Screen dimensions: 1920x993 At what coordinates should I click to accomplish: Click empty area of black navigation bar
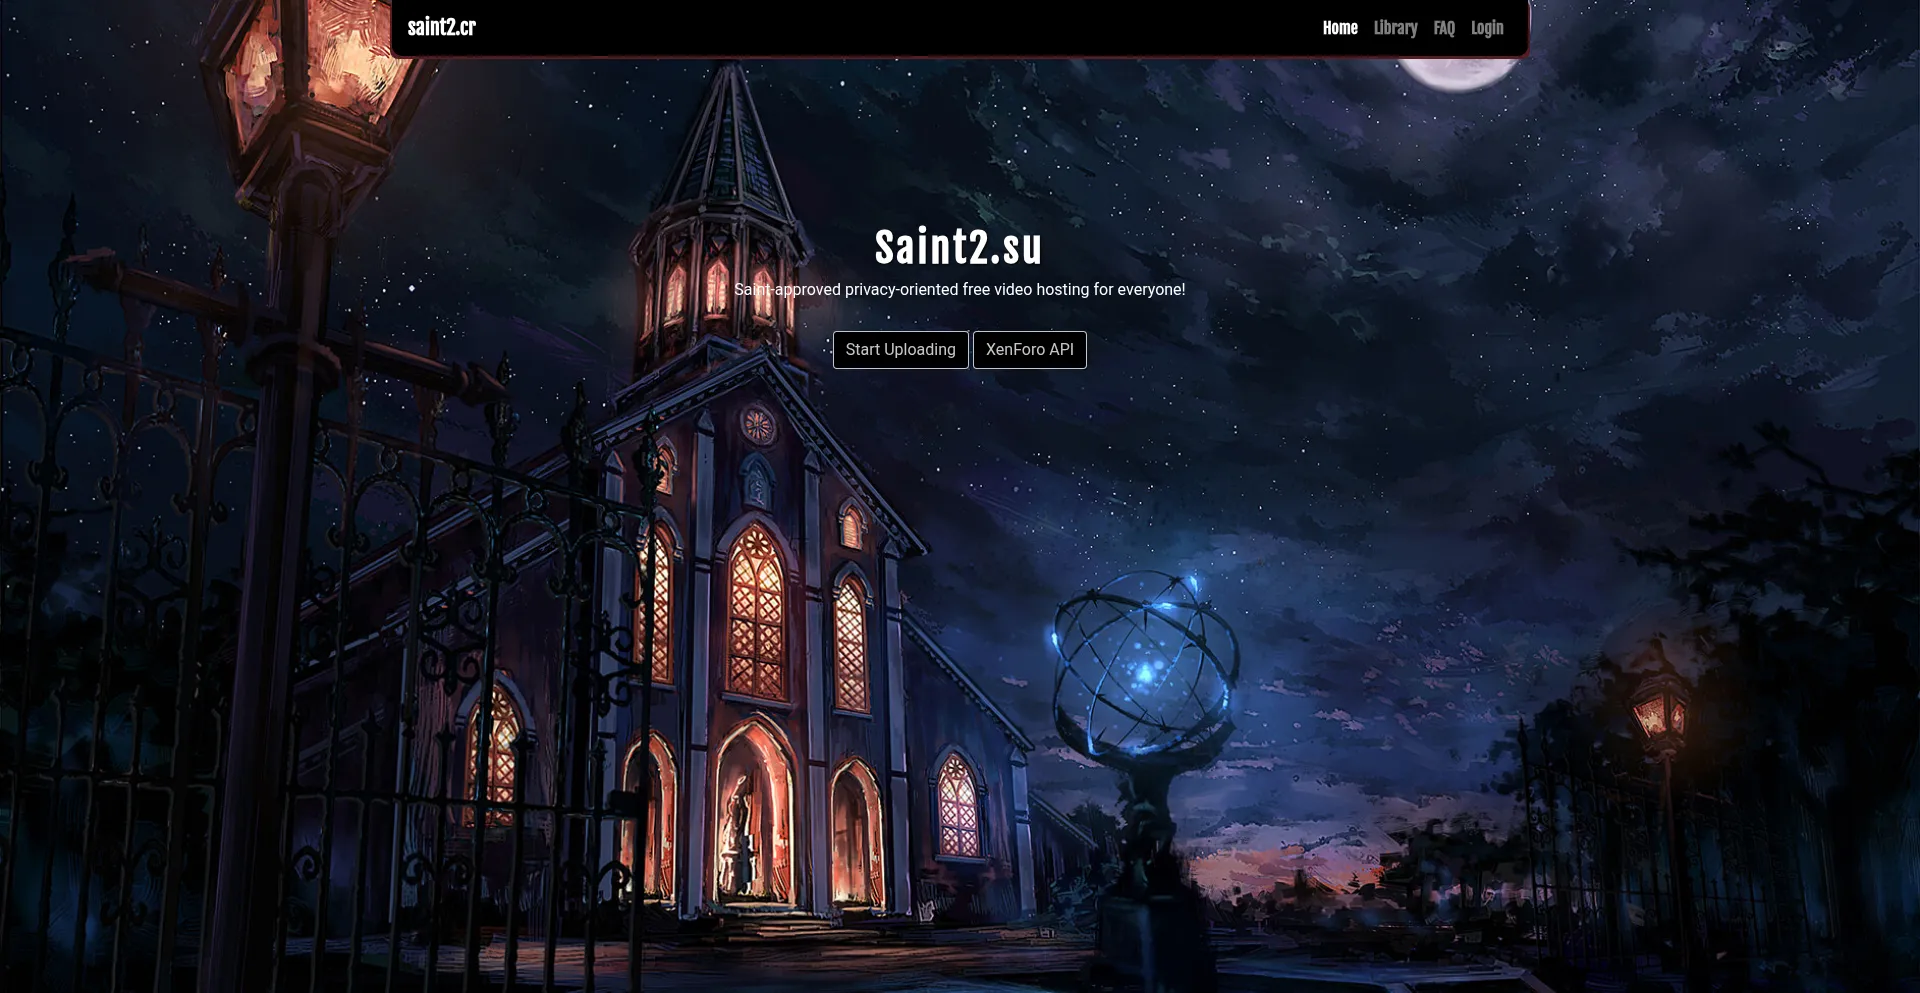pyautogui.click(x=900, y=28)
